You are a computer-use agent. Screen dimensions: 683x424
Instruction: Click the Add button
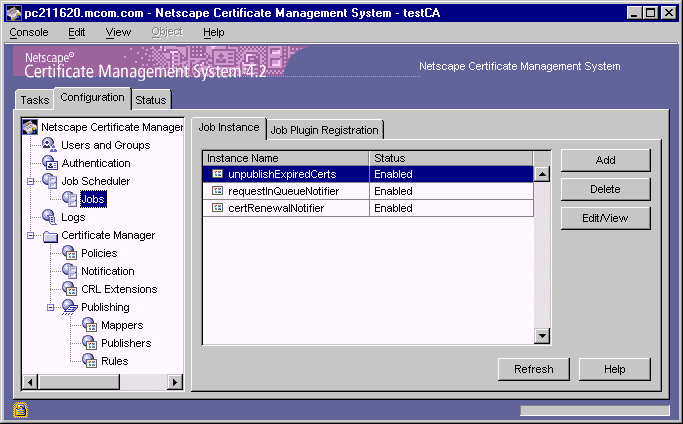[x=605, y=160]
